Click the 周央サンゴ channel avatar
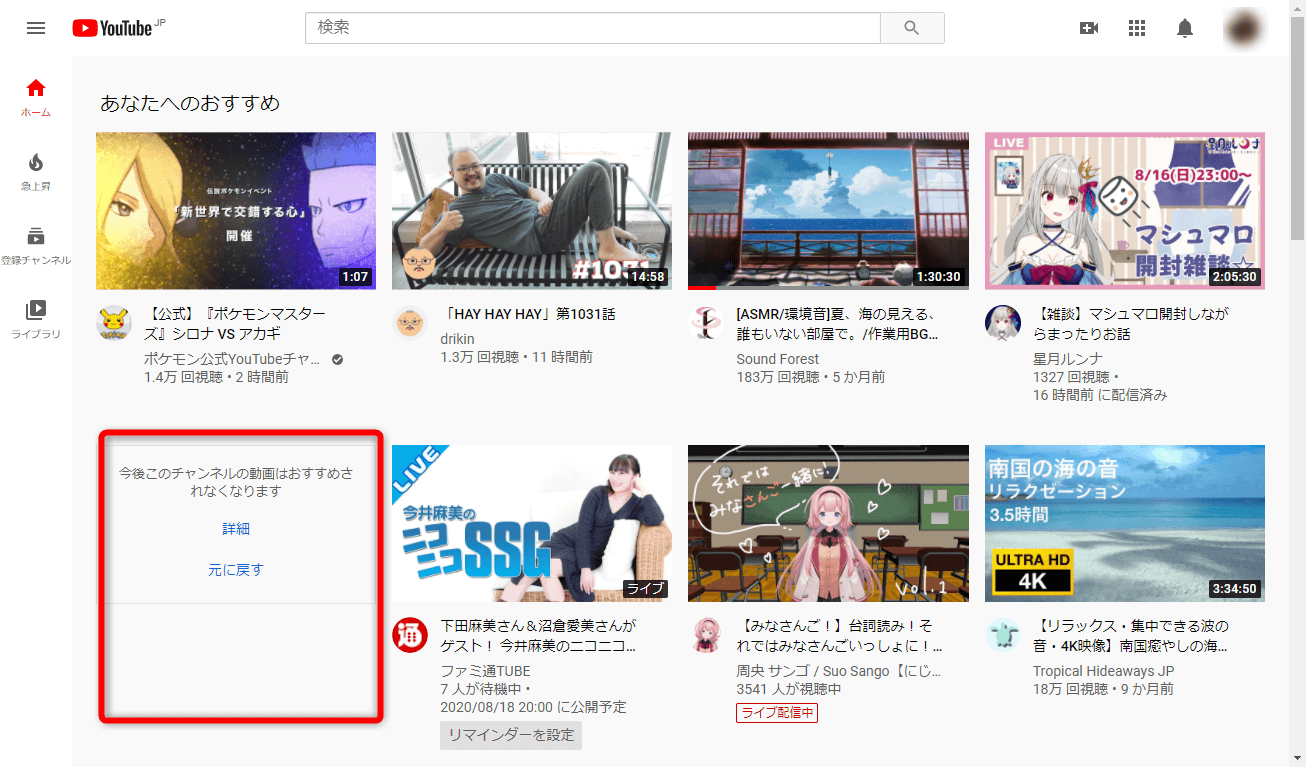This screenshot has width=1306, height=767. click(x=706, y=635)
